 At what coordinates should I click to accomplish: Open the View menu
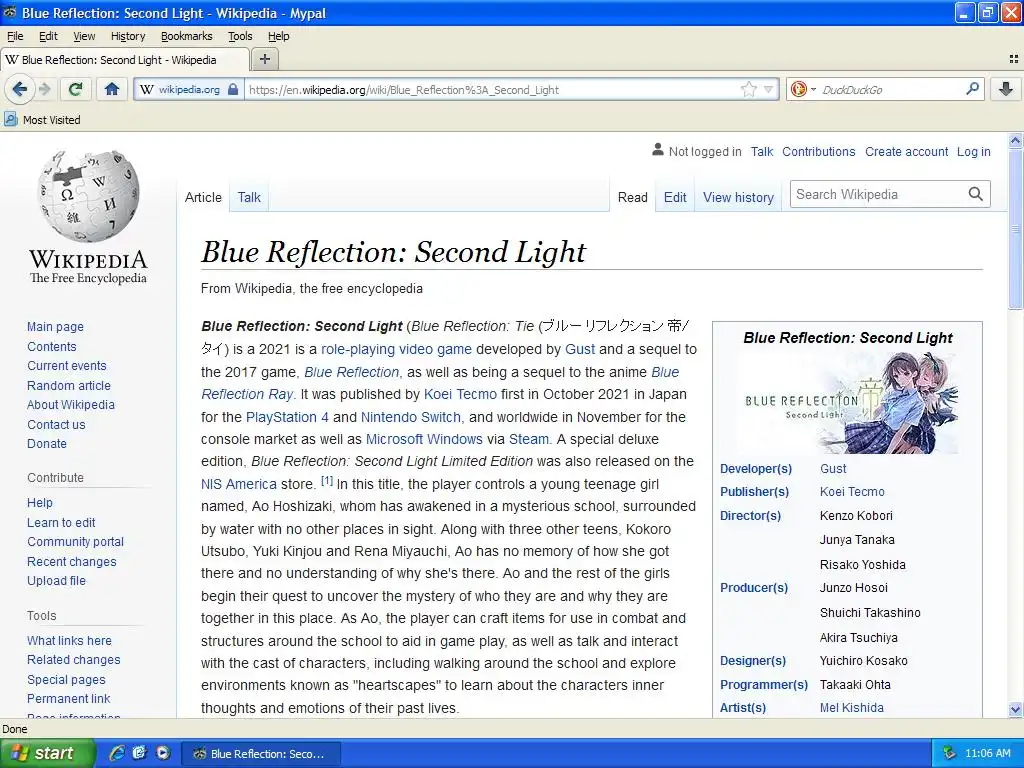(x=84, y=36)
